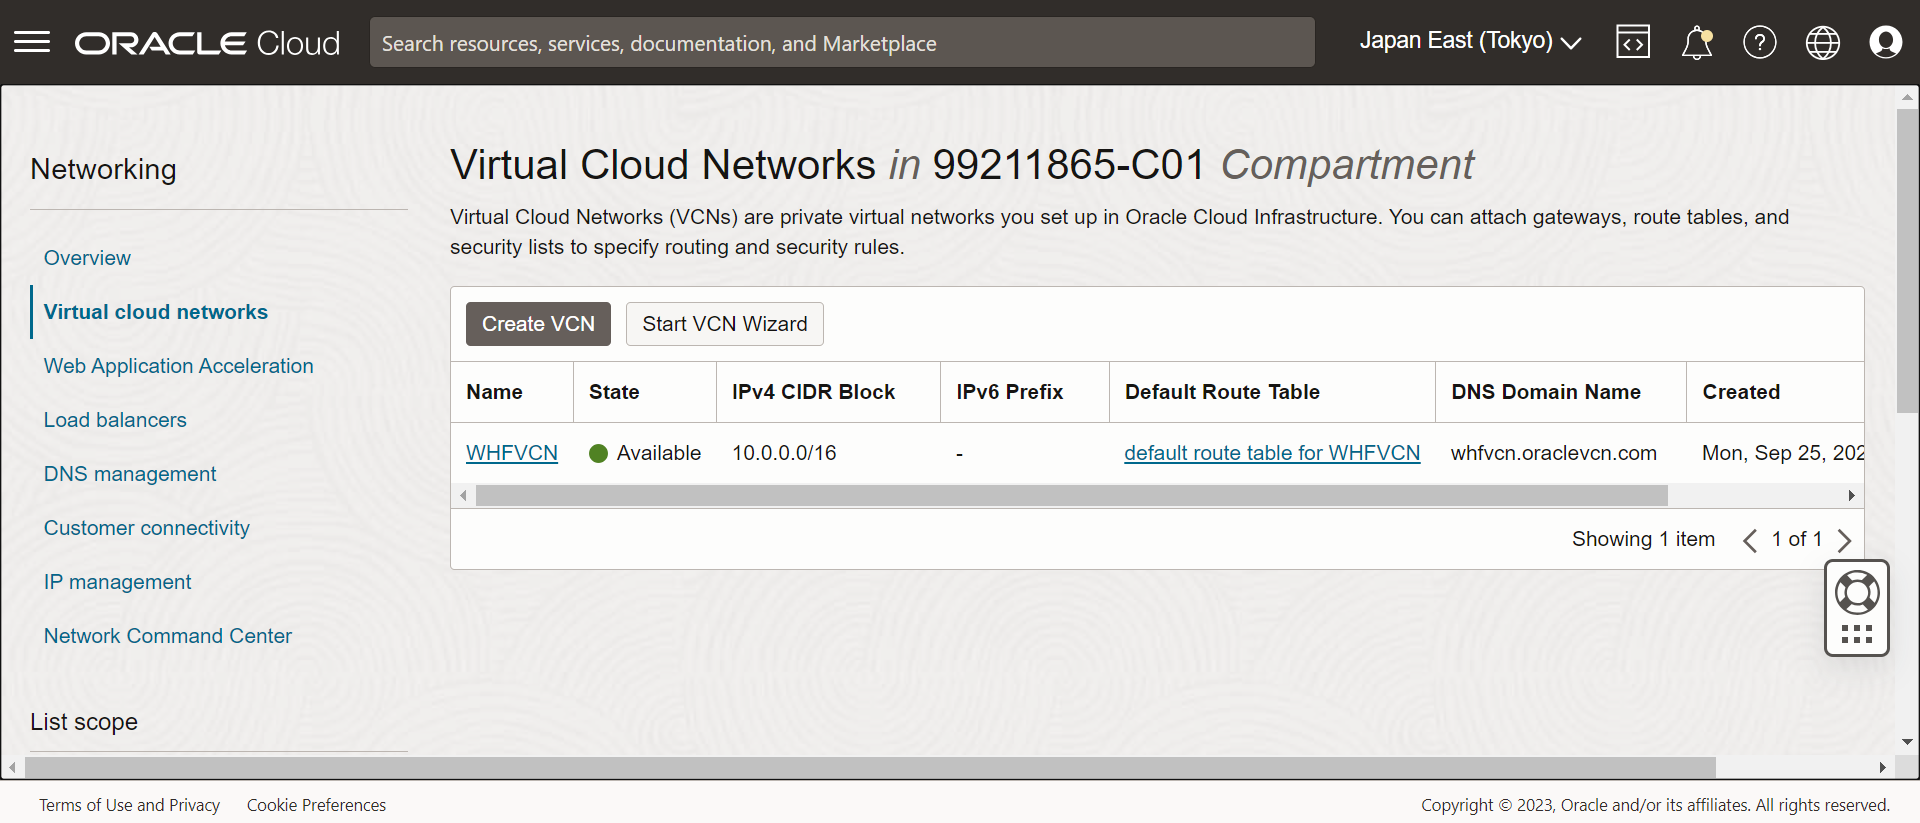The image size is (1920, 823).
Task: Open the user profile menu
Action: tap(1886, 42)
